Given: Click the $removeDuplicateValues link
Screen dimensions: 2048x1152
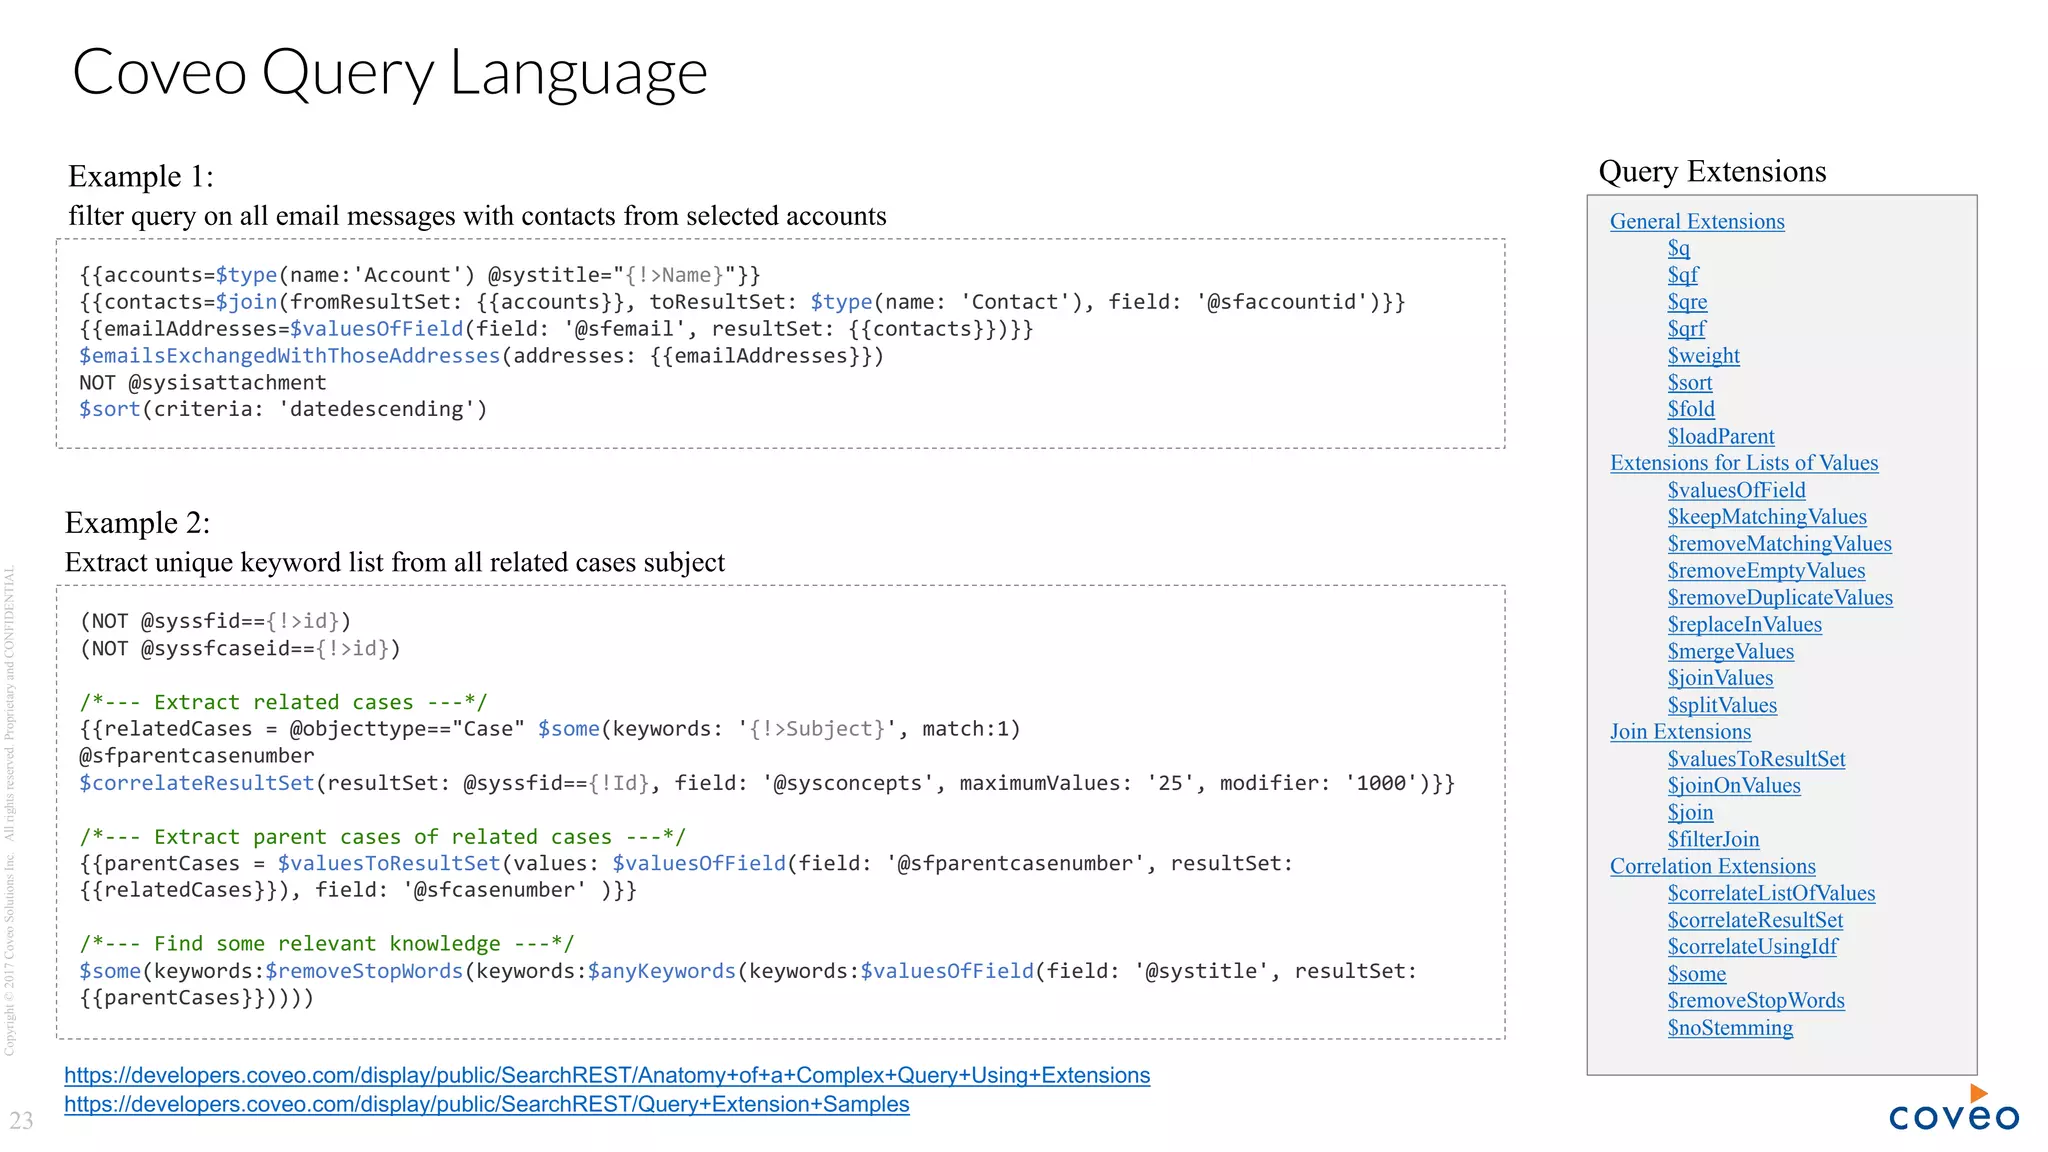Looking at the screenshot, I should point(1779,598).
